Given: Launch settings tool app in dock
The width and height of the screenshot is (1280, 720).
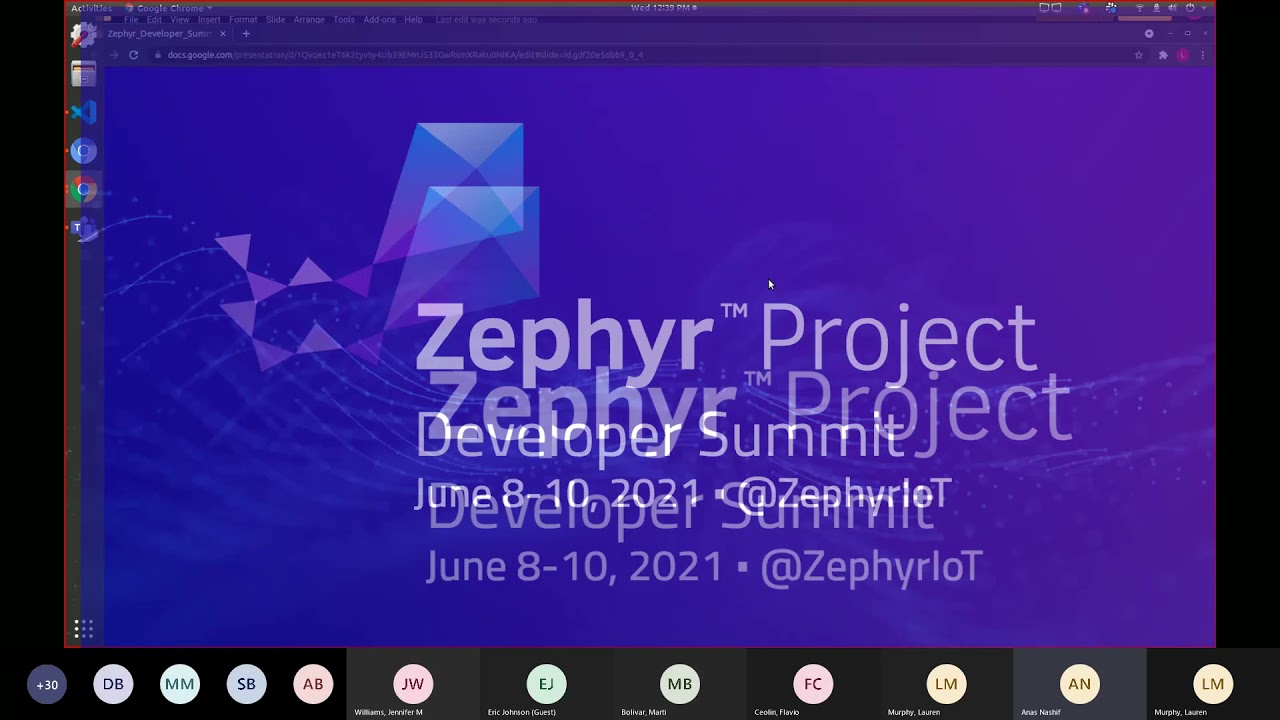Looking at the screenshot, I should click(x=84, y=35).
